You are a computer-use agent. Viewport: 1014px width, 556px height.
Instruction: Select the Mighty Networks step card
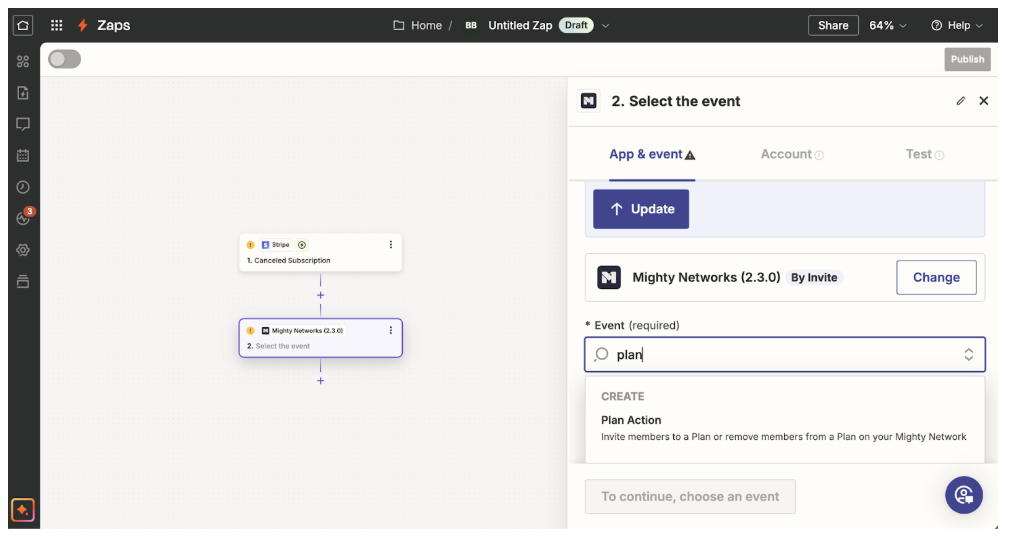coord(321,338)
